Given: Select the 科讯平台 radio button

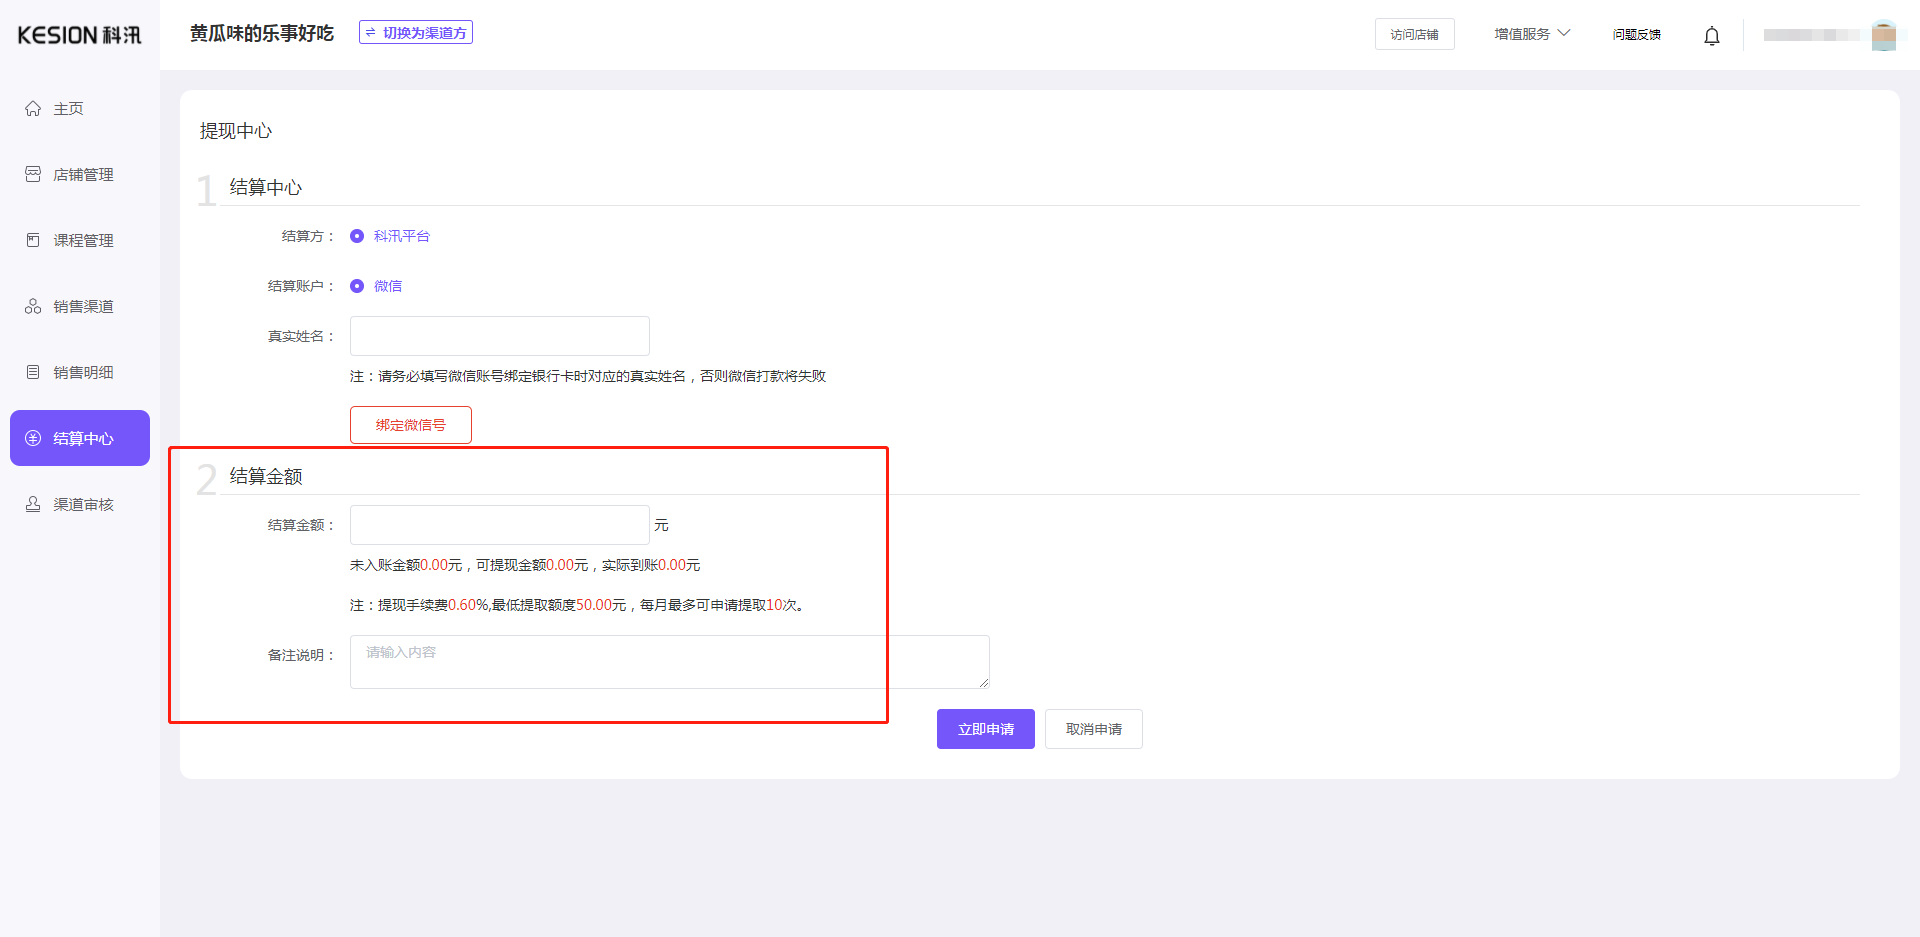Looking at the screenshot, I should point(357,236).
